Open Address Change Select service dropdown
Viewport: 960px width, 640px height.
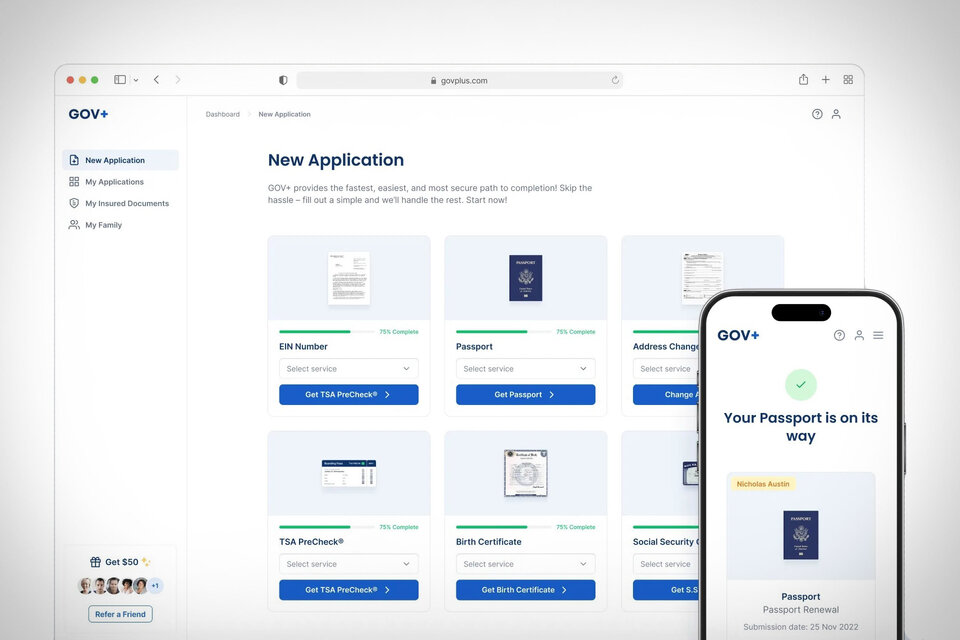(666, 369)
